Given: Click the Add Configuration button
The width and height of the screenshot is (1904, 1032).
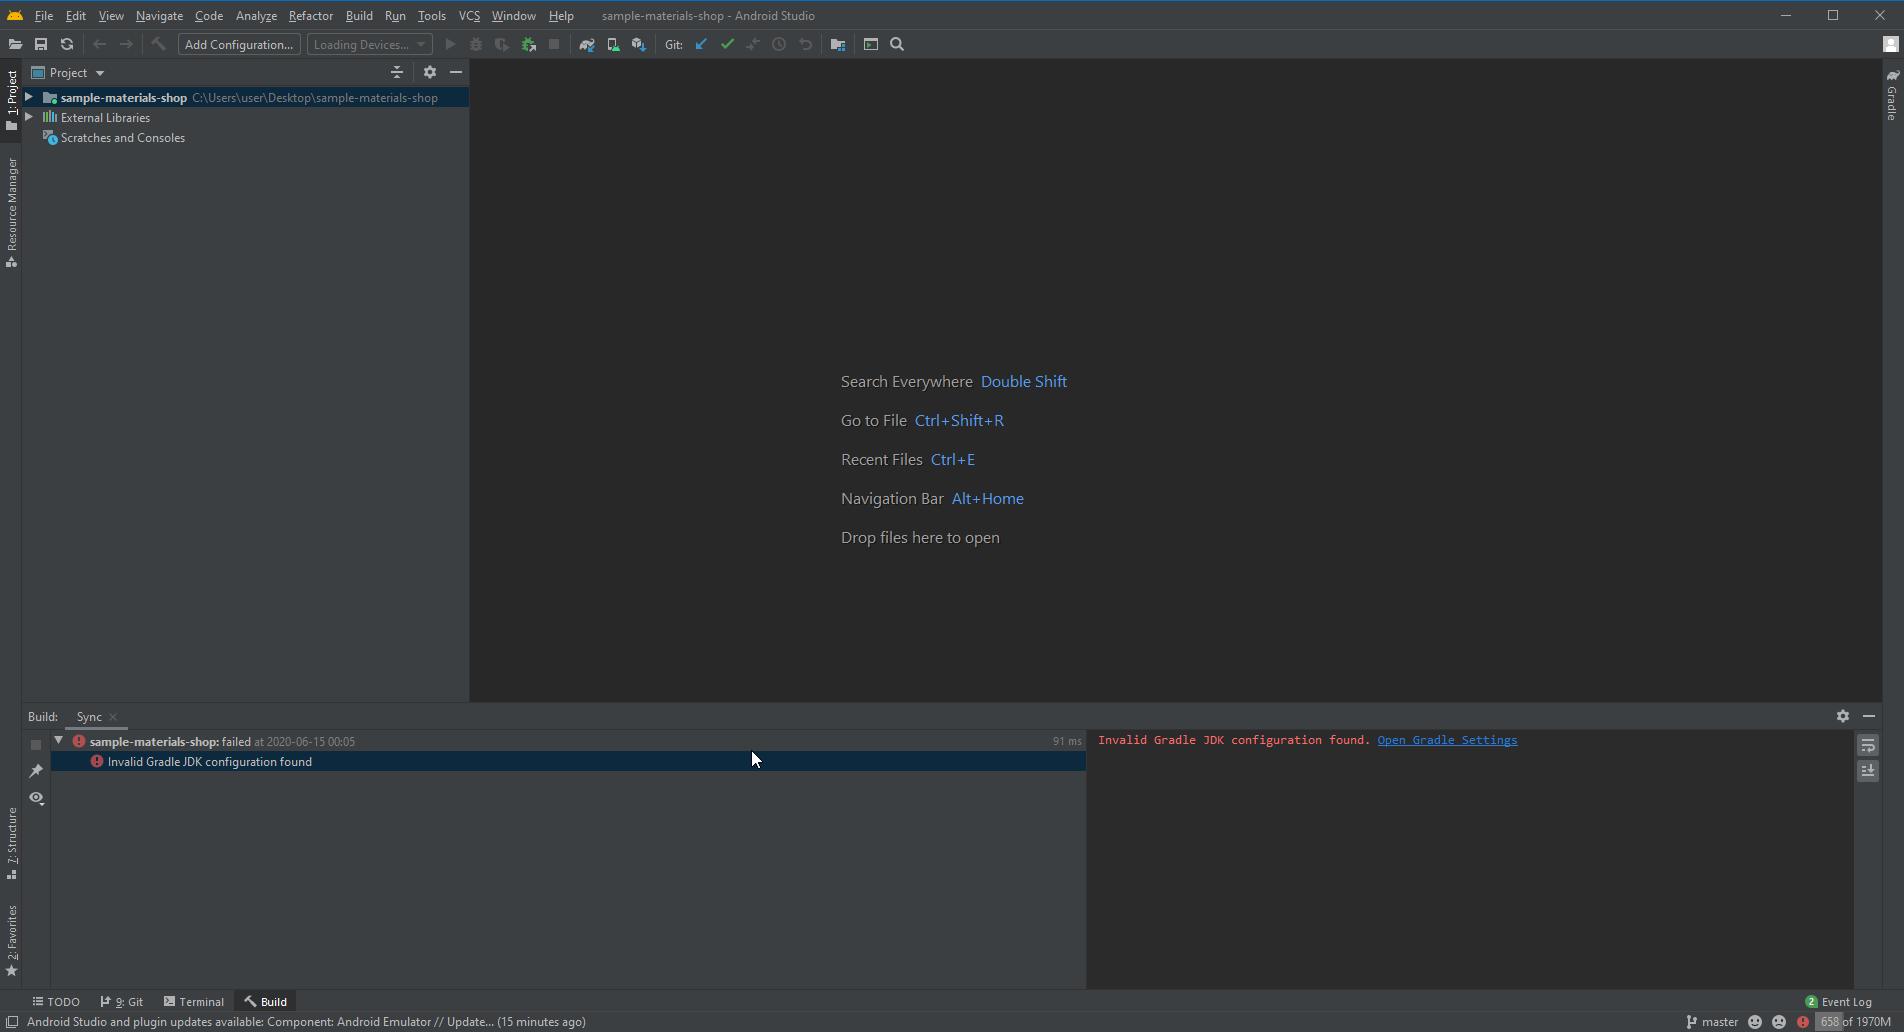Looking at the screenshot, I should (238, 44).
